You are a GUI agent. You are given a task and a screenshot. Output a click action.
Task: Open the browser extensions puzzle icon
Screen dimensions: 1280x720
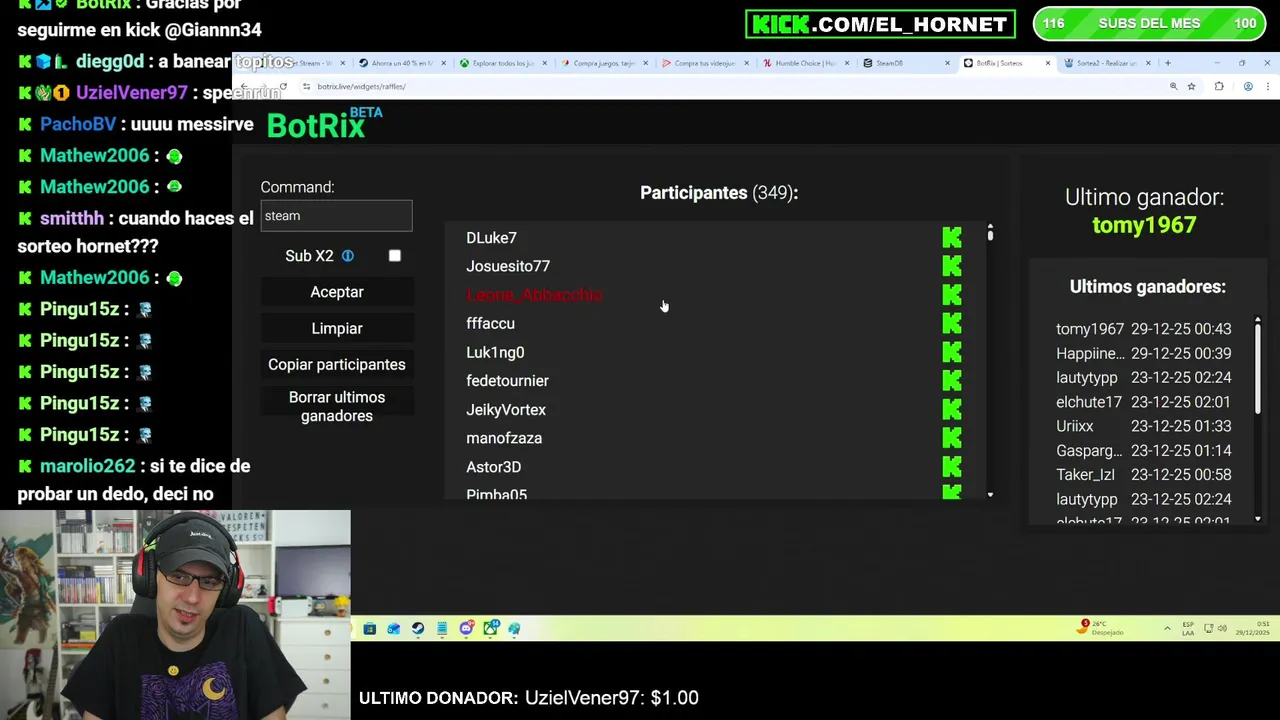1219,87
